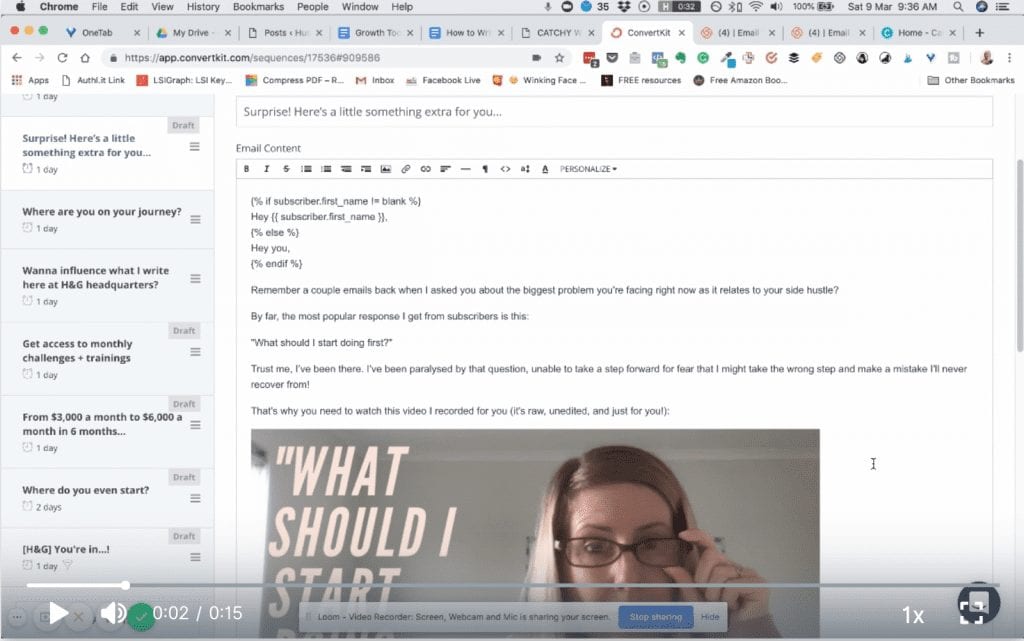Switch to the My Drive browser tab
This screenshot has width=1024, height=641.
(x=191, y=33)
